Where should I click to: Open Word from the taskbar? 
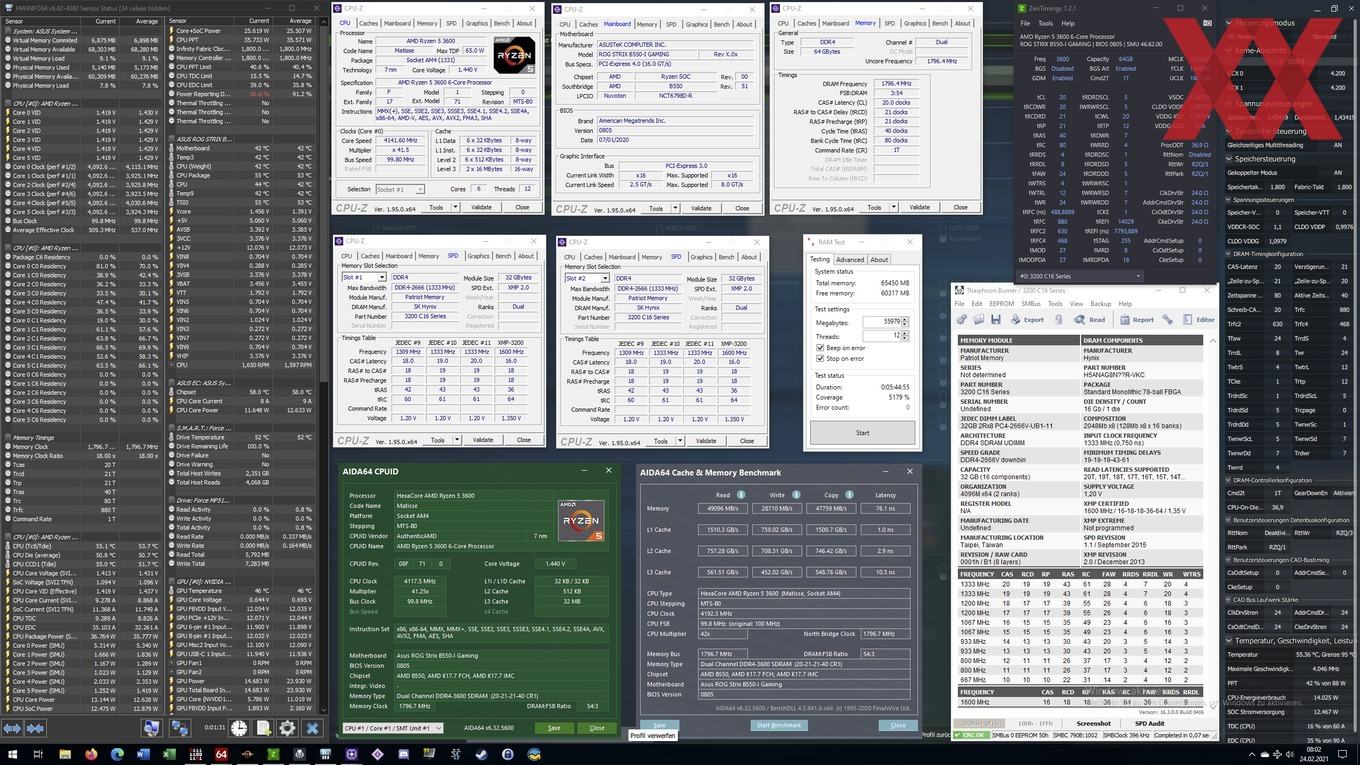[x=143, y=754]
